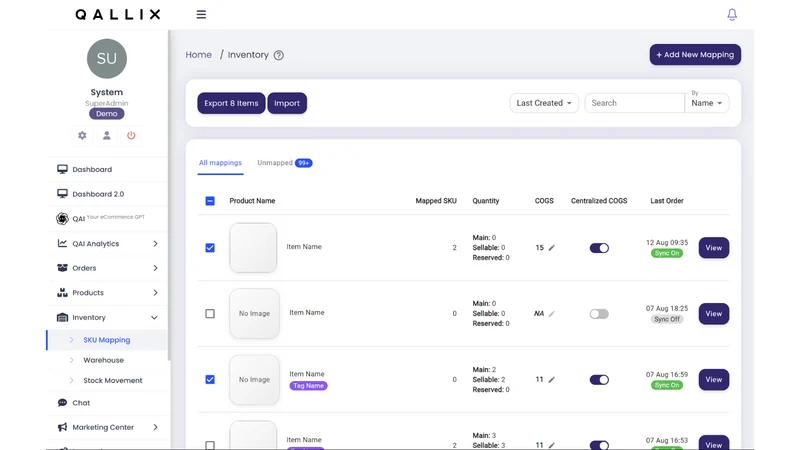Open Warehouse submenu item
This screenshot has height=450, width=800.
104,360
